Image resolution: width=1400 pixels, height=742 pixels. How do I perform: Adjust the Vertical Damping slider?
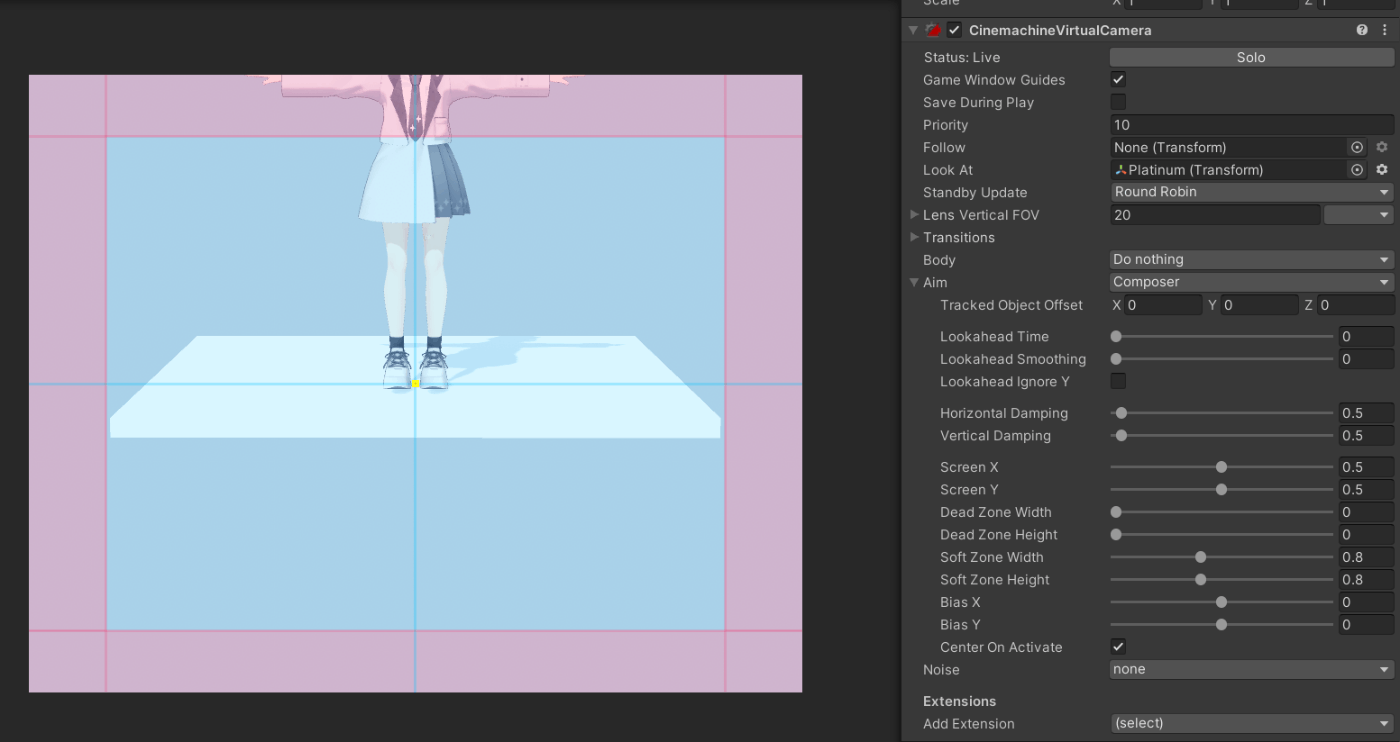pos(1221,435)
